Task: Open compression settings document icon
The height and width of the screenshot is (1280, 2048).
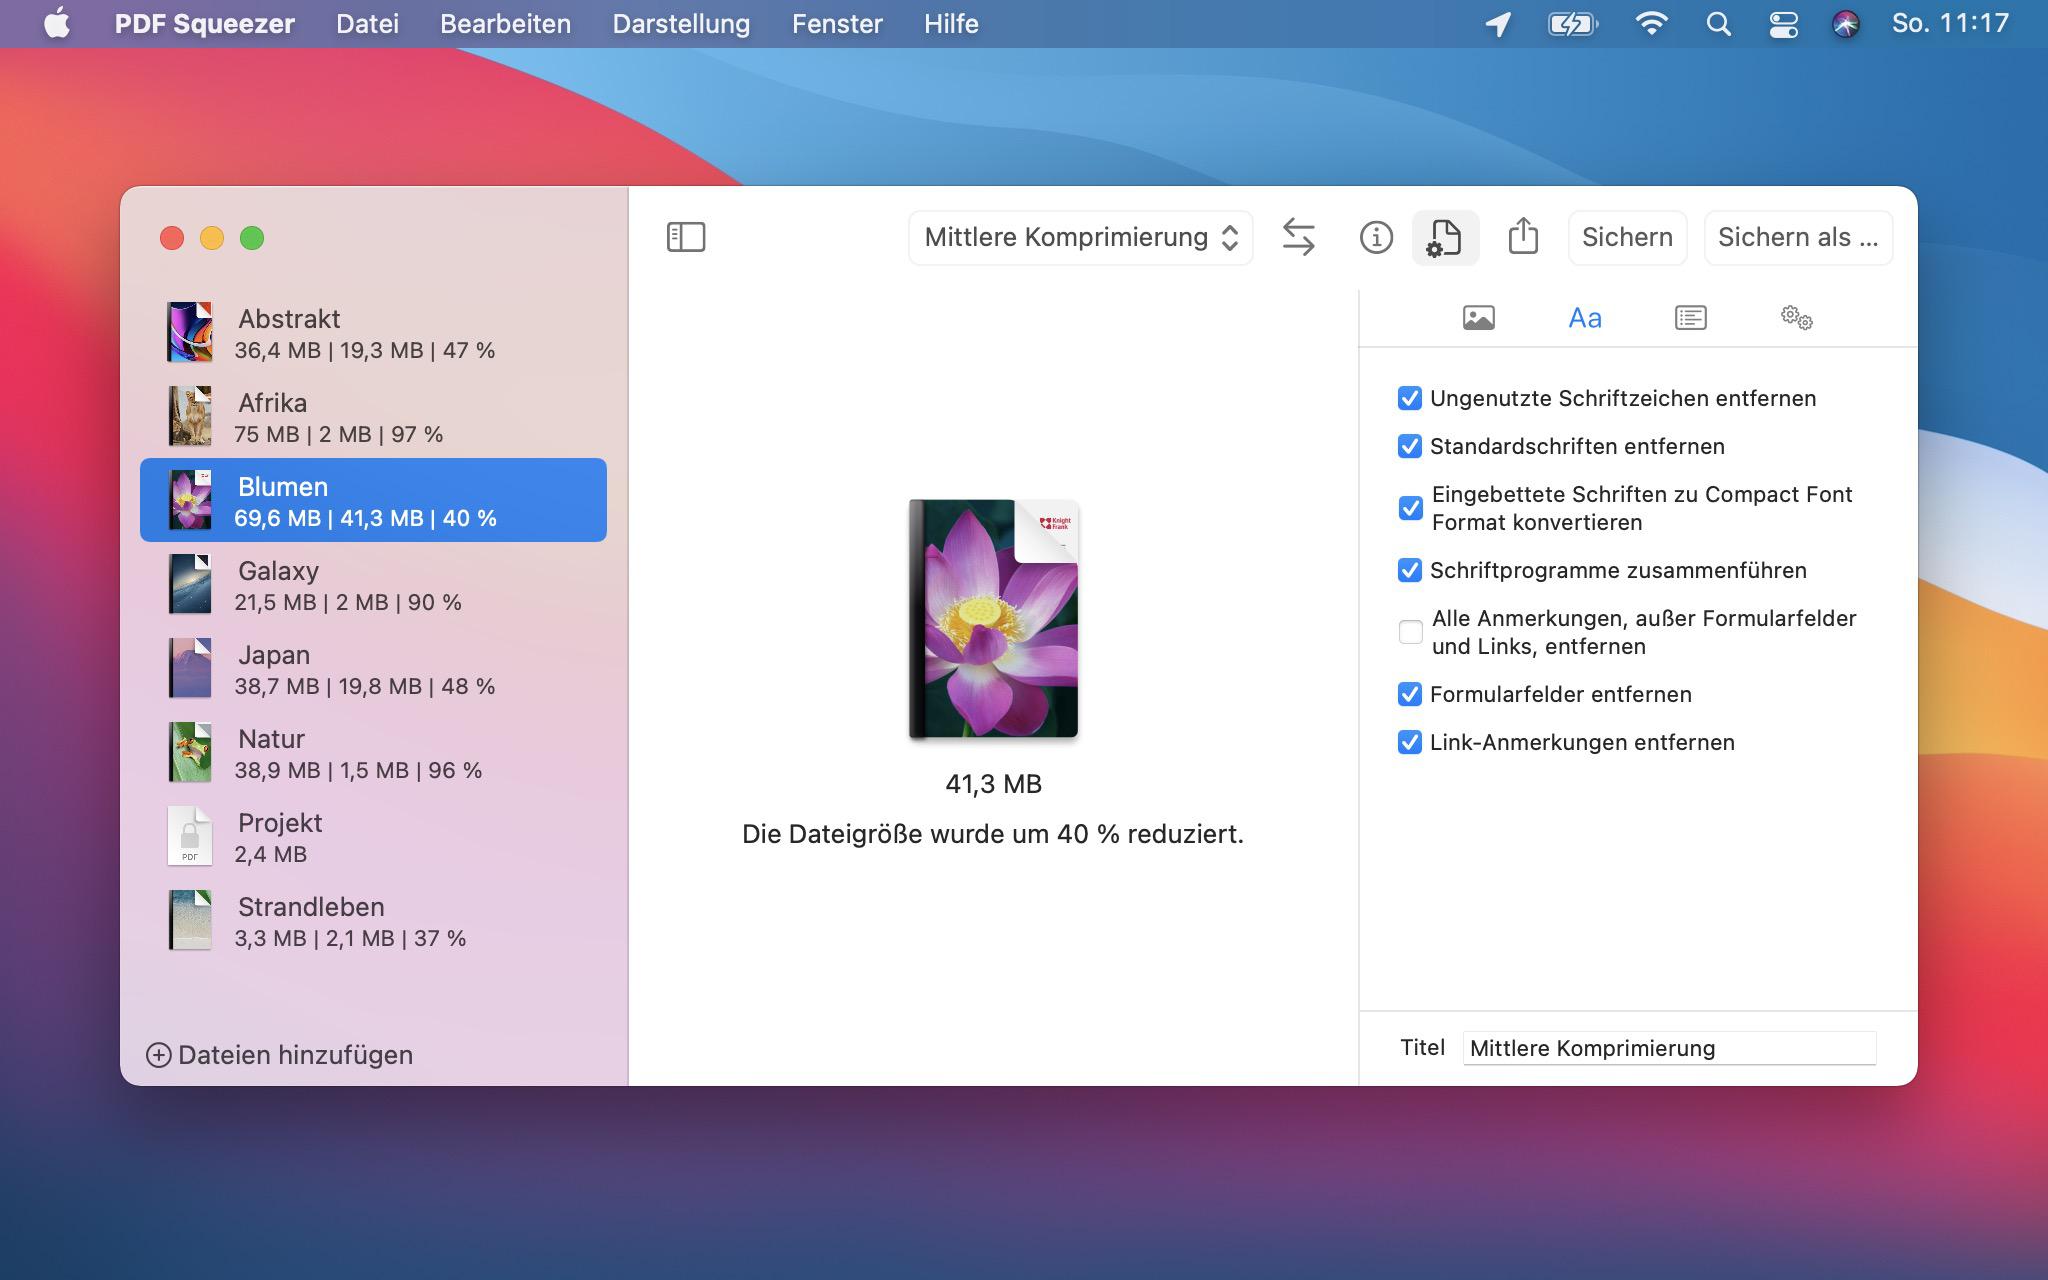Action: tap(1446, 237)
